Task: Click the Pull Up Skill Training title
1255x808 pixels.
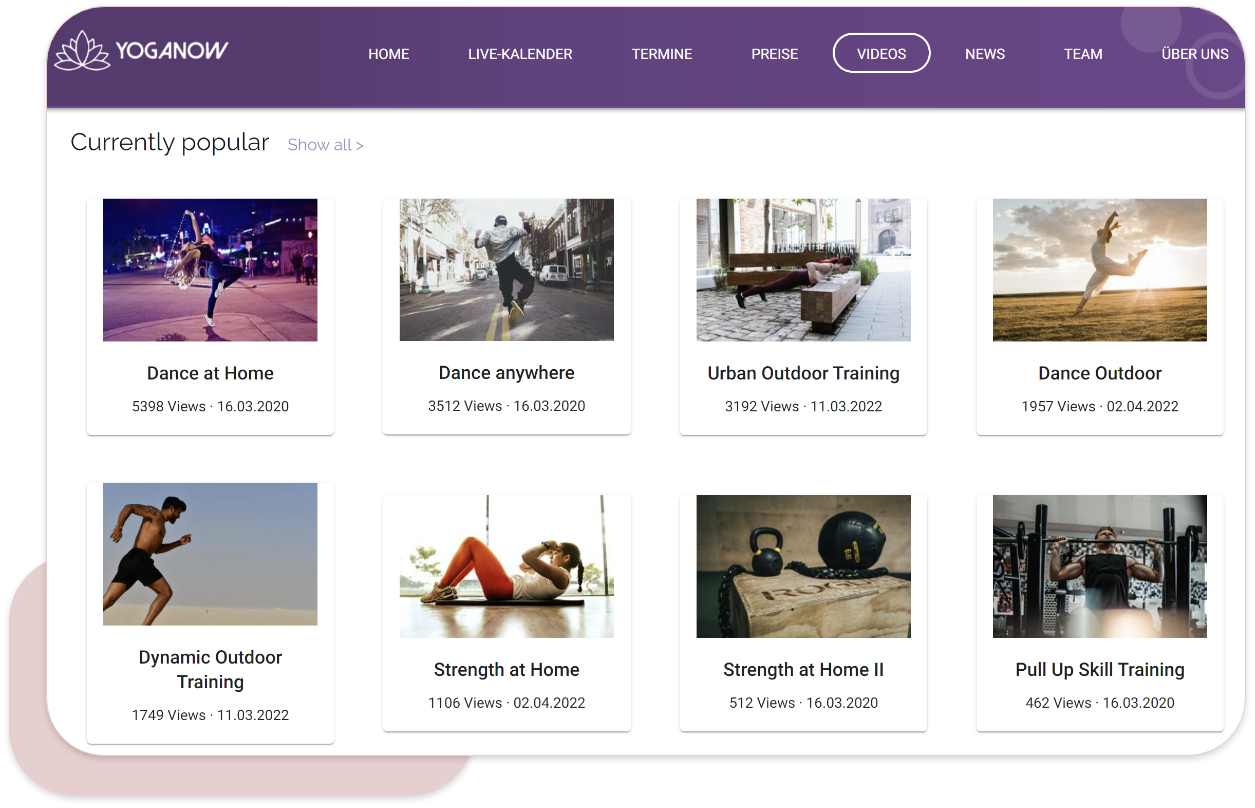Action: click(1099, 670)
